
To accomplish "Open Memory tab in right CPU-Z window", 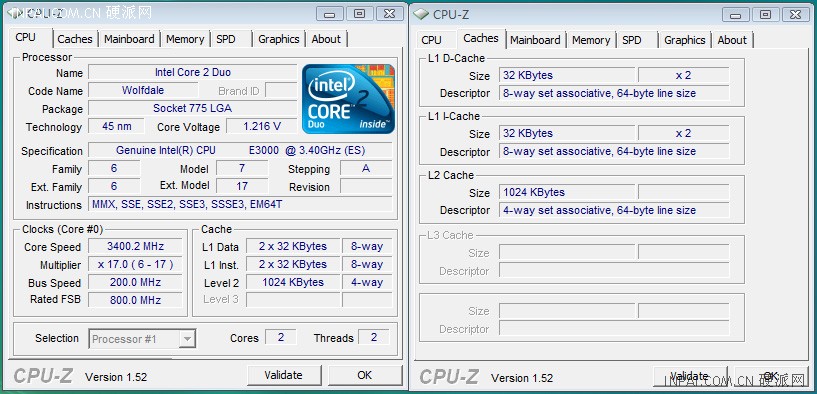I will coord(591,40).
